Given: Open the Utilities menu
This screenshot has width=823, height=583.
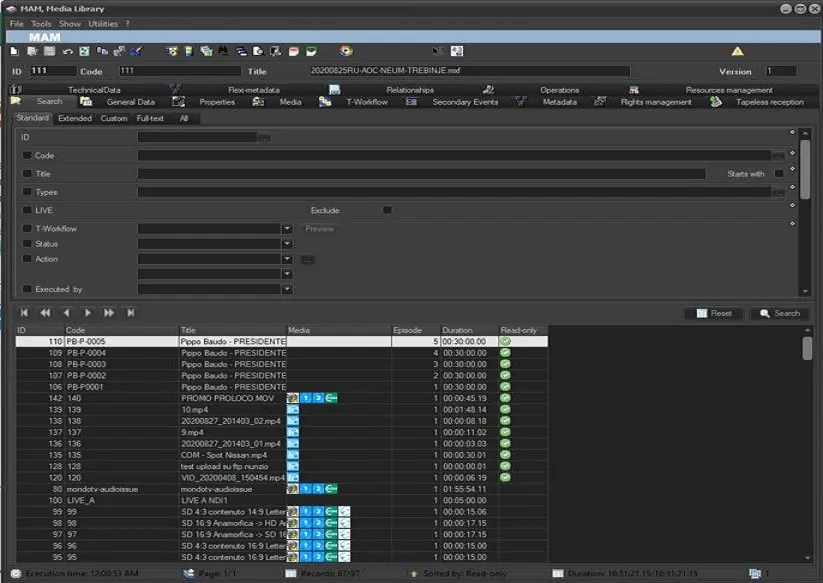Looking at the screenshot, I should click(102, 23).
